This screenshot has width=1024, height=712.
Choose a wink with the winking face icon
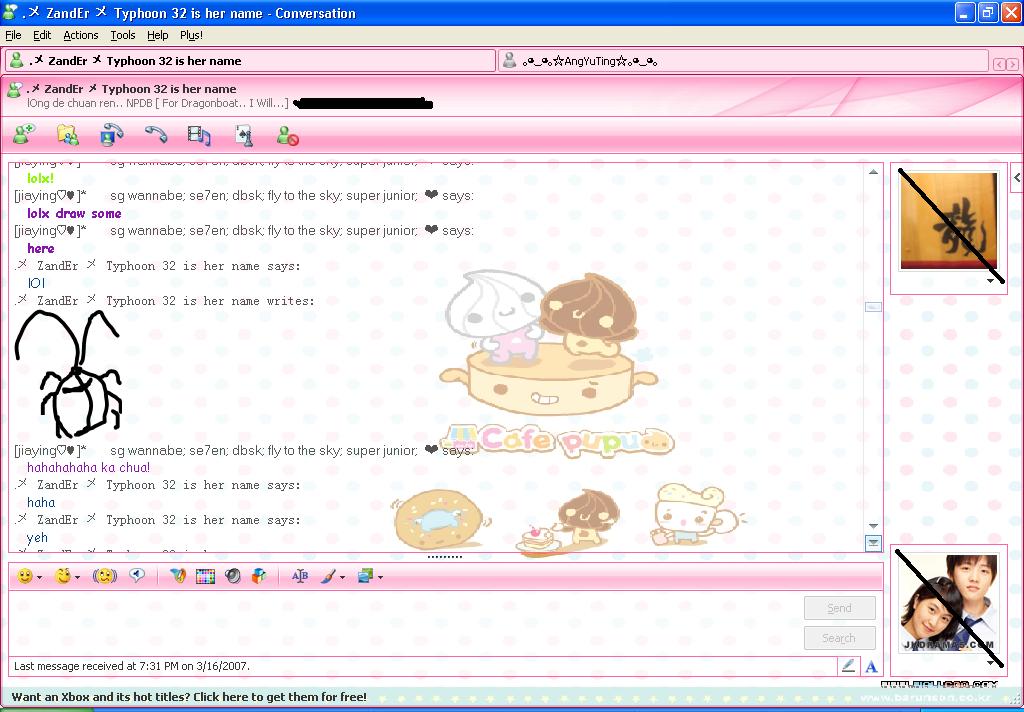click(x=63, y=576)
